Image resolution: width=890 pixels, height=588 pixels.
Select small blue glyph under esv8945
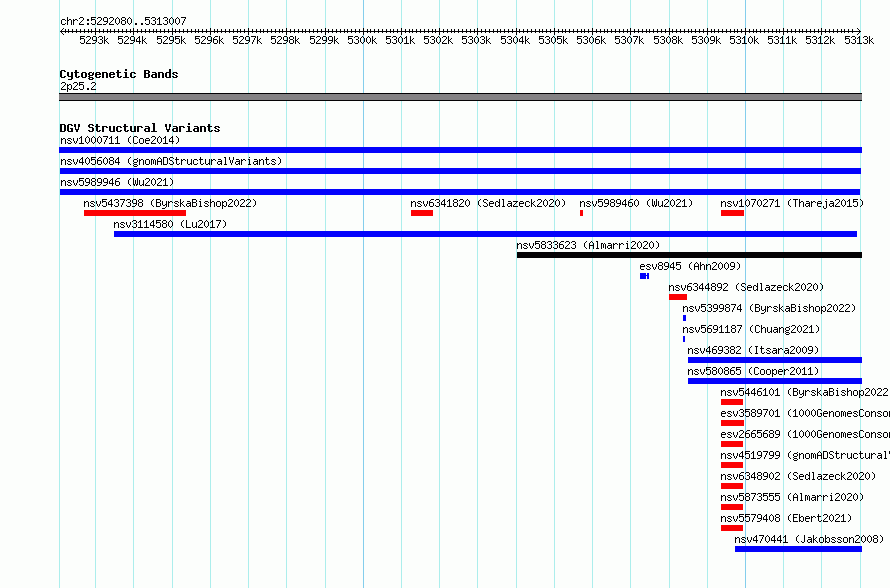point(644,276)
